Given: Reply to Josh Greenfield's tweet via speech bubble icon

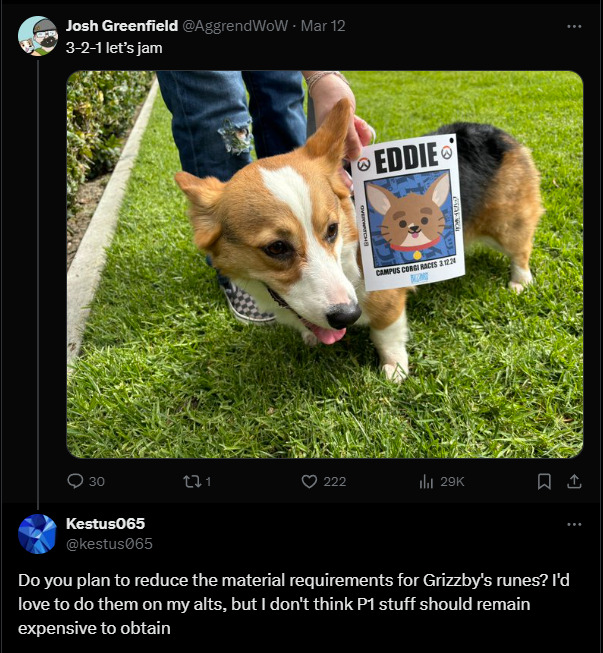Looking at the screenshot, I should [75, 481].
